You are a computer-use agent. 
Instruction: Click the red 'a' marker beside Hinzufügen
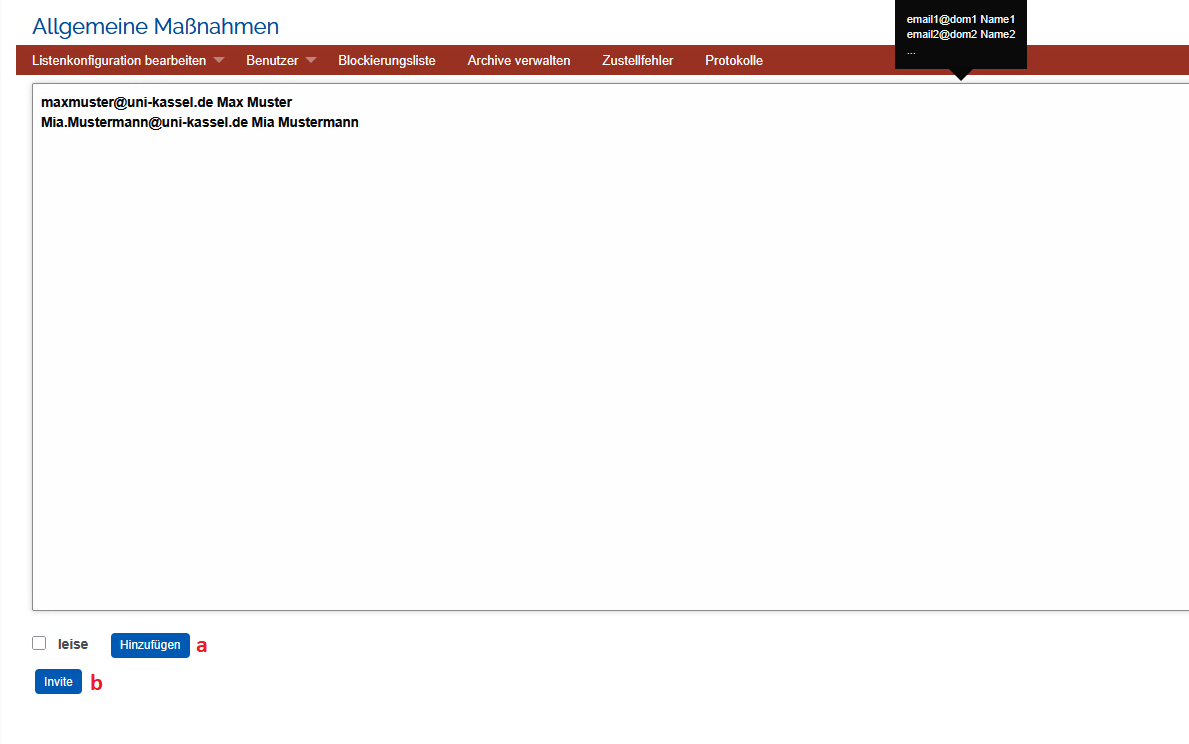(x=201, y=646)
